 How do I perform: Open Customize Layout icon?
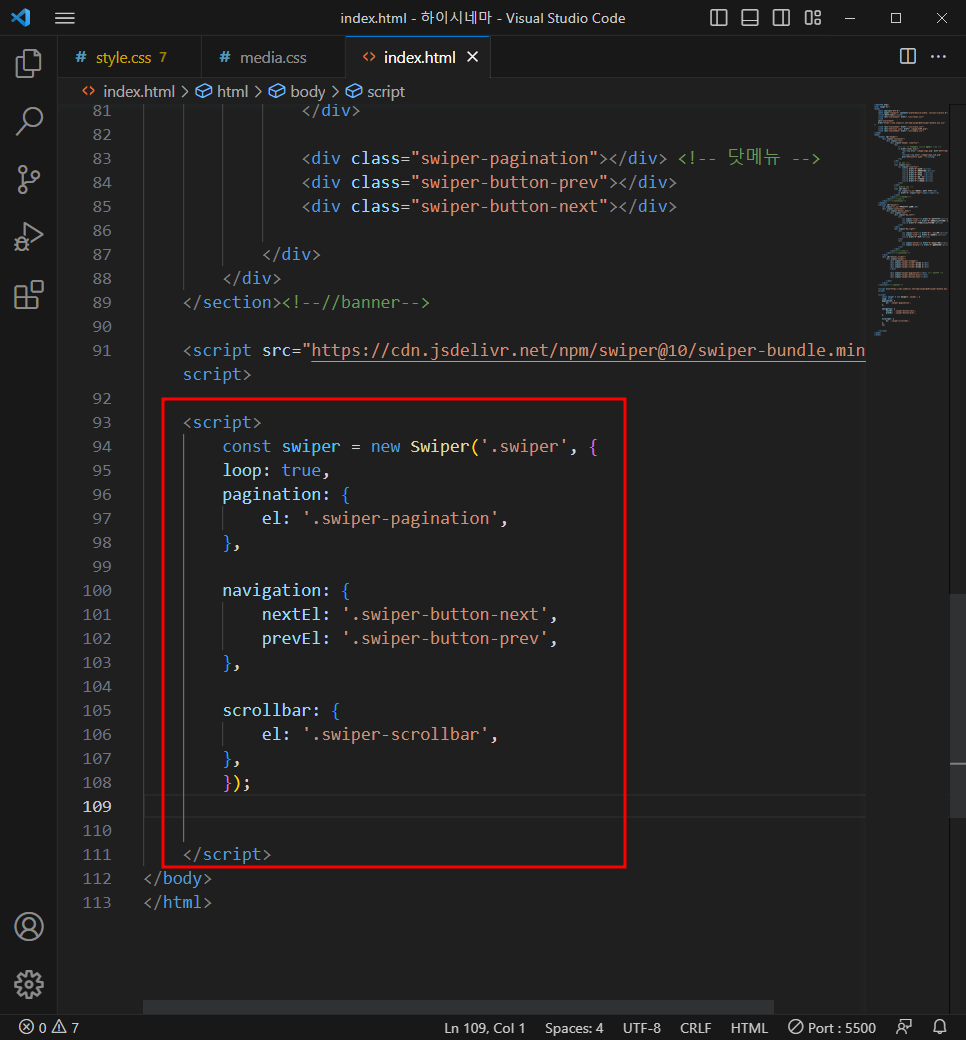point(813,18)
